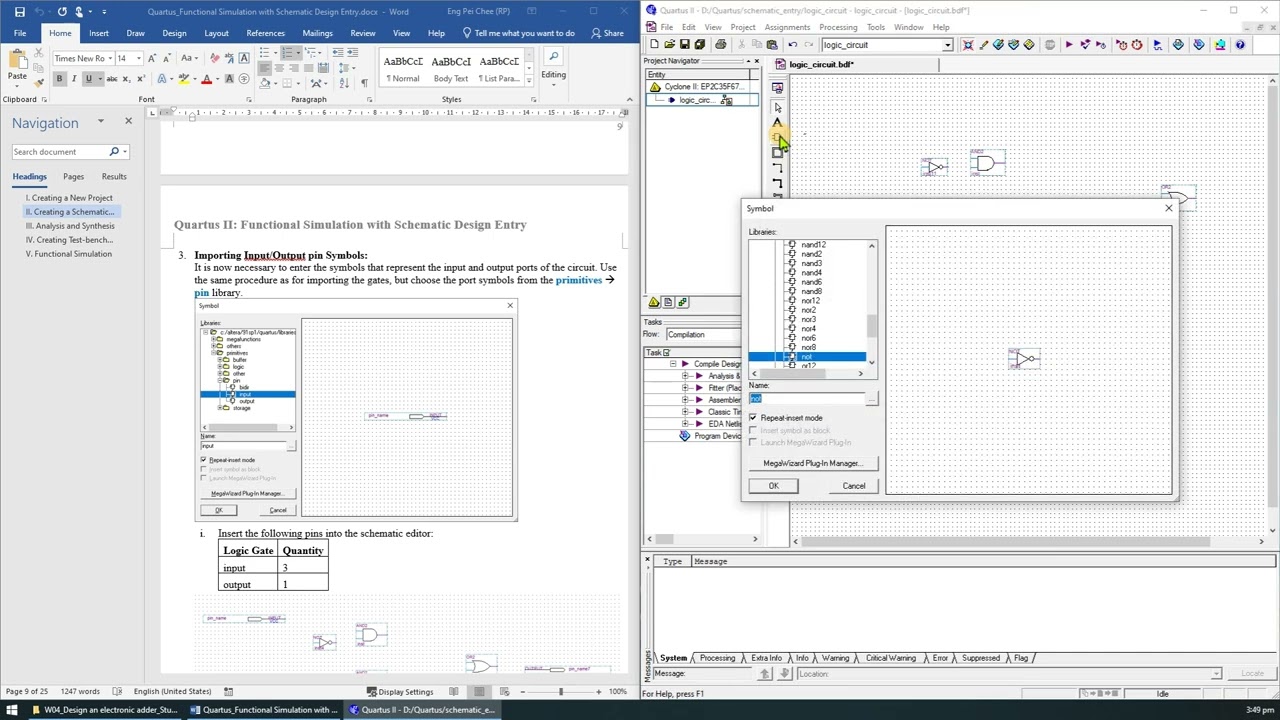Close the Word Navigation pane

pos(128,122)
